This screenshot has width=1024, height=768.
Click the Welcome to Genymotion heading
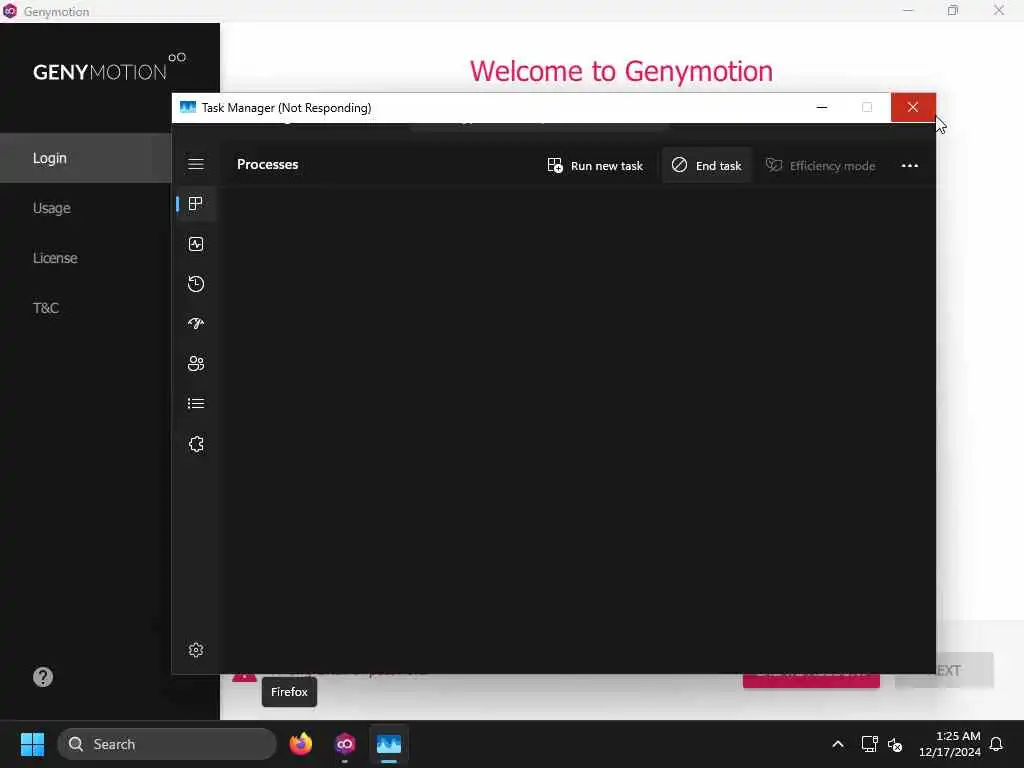point(621,71)
